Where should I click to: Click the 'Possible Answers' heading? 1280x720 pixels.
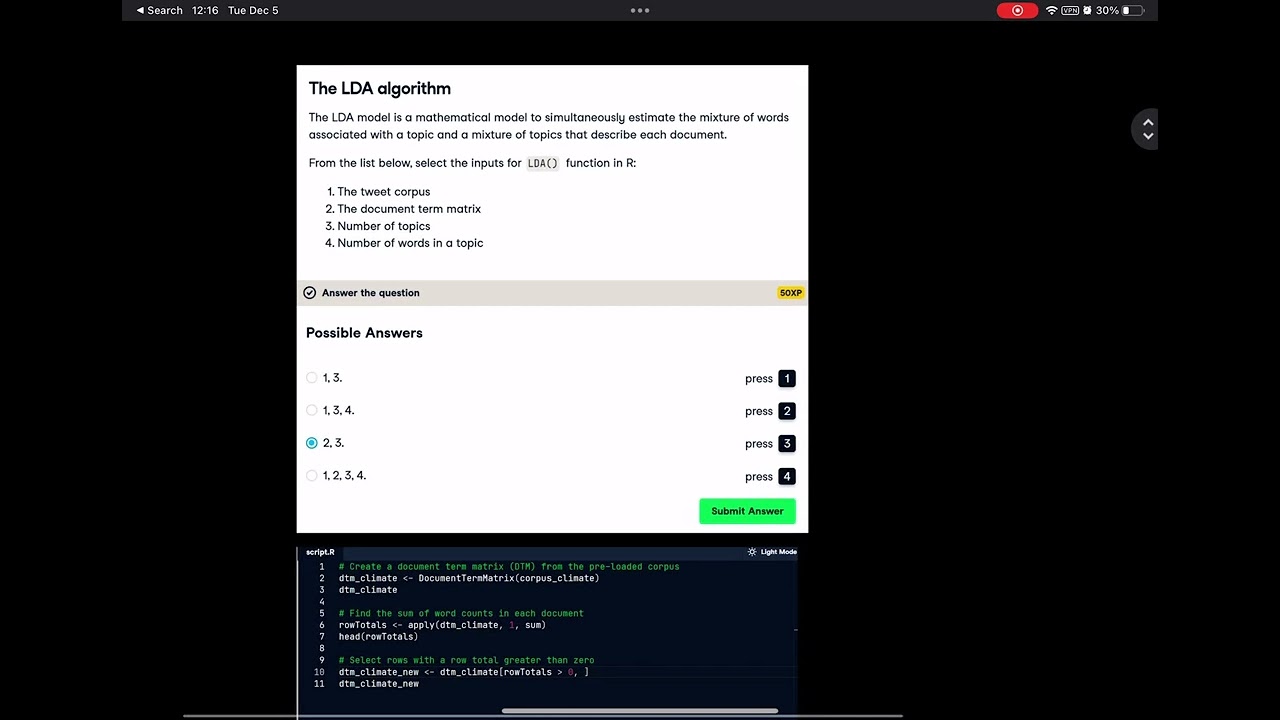tap(364, 333)
